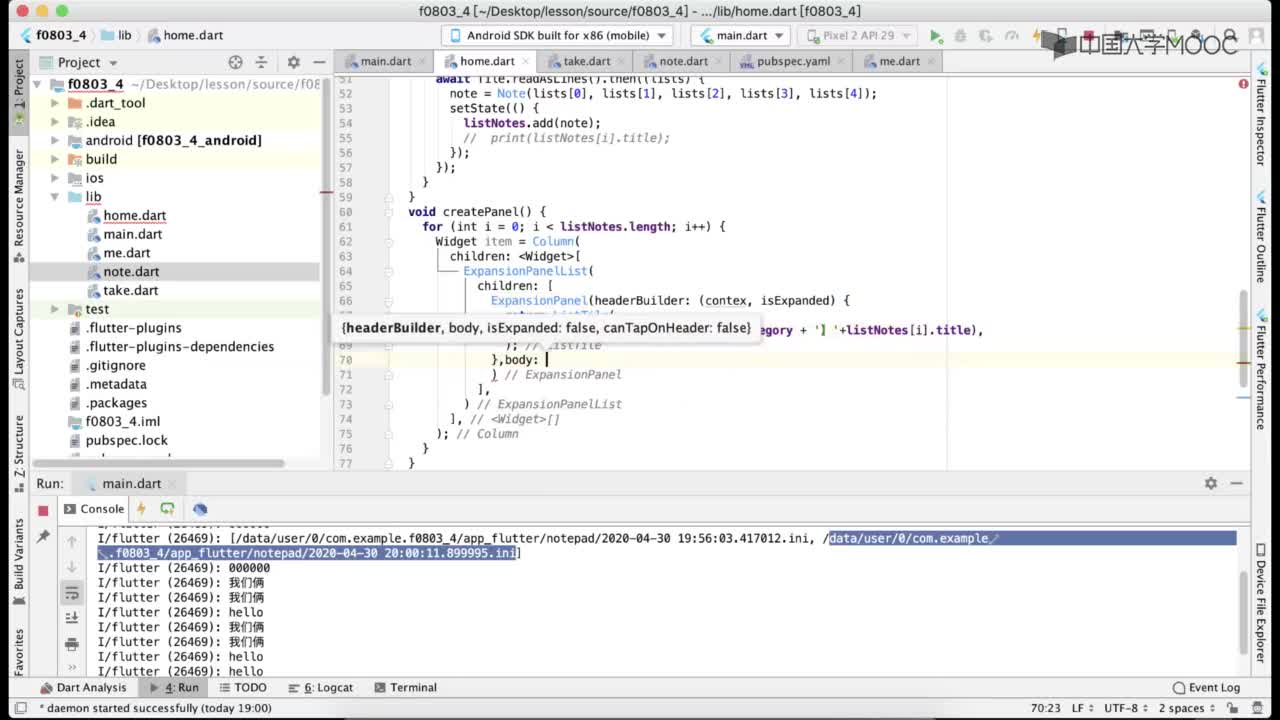Open Build Variants side panel
The width and height of the screenshot is (1280, 720).
click(19, 562)
